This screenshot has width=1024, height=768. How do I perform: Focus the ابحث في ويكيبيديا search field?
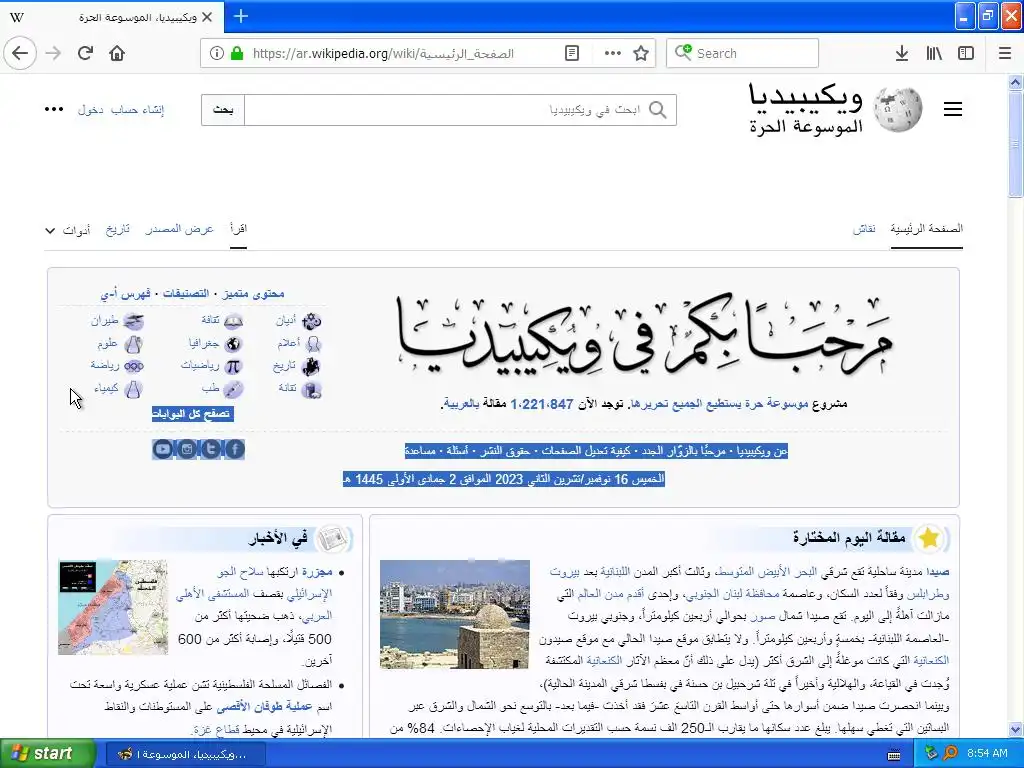pos(460,110)
